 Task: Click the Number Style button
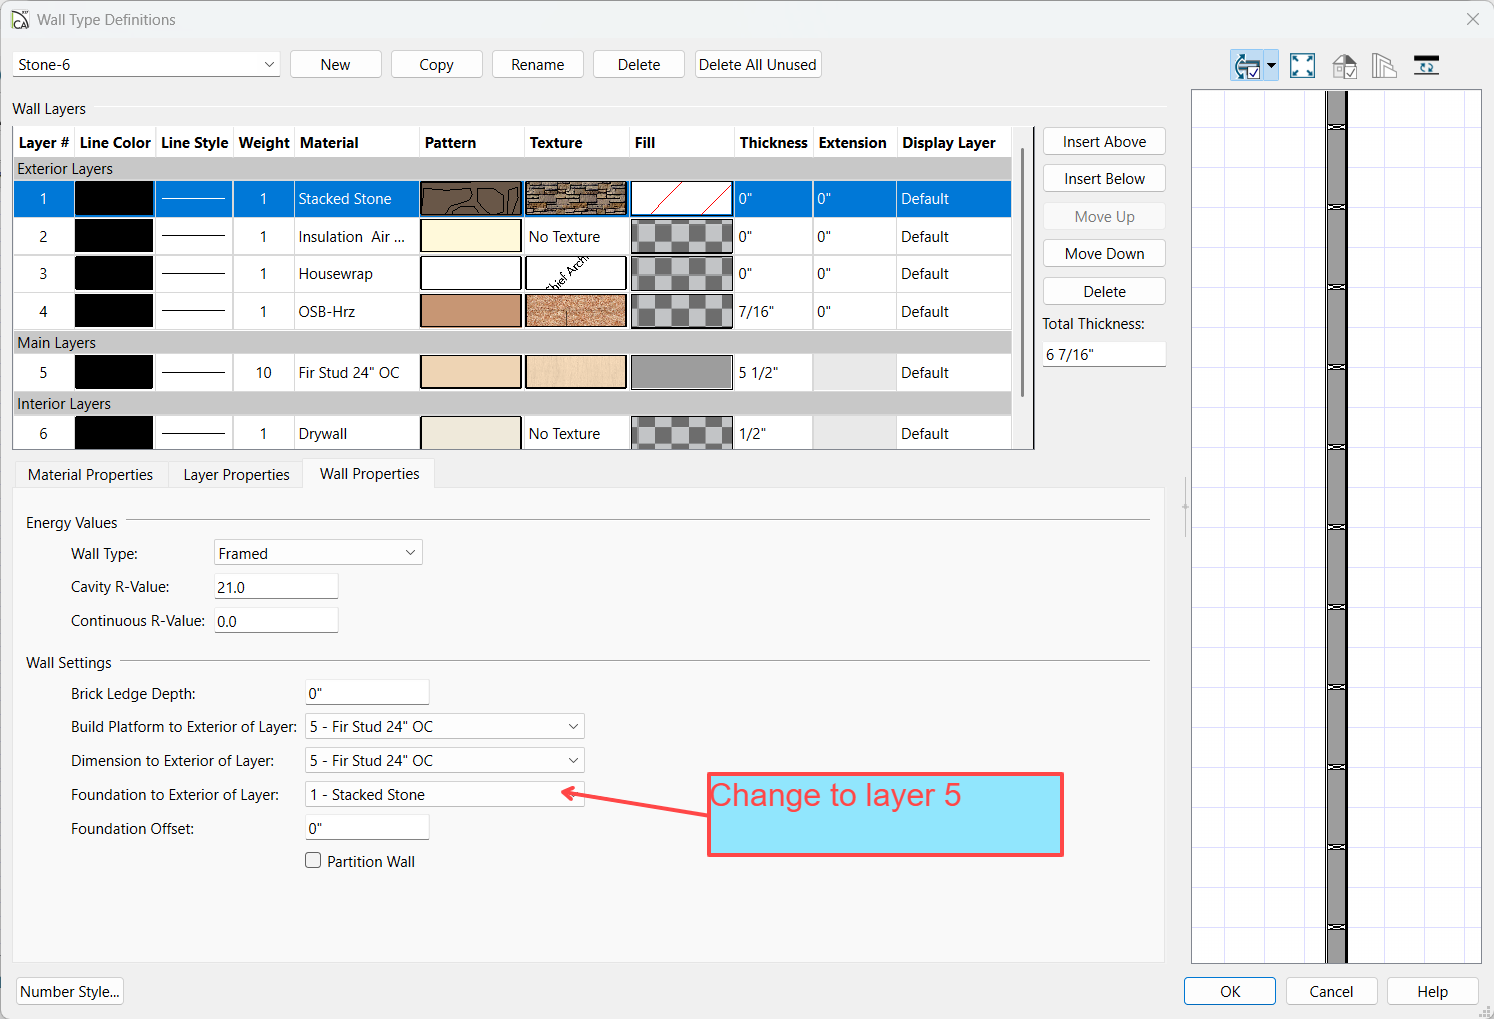pyautogui.click(x=70, y=992)
